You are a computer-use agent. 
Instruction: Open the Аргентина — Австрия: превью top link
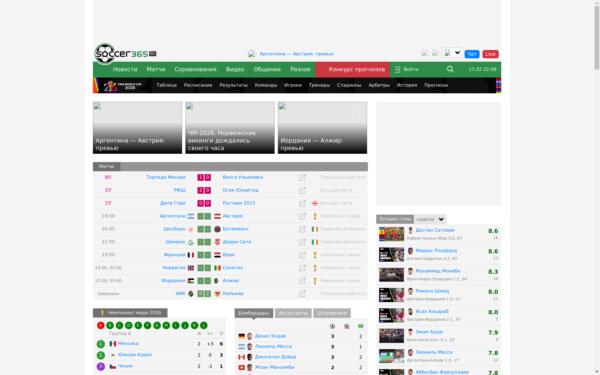coord(297,54)
